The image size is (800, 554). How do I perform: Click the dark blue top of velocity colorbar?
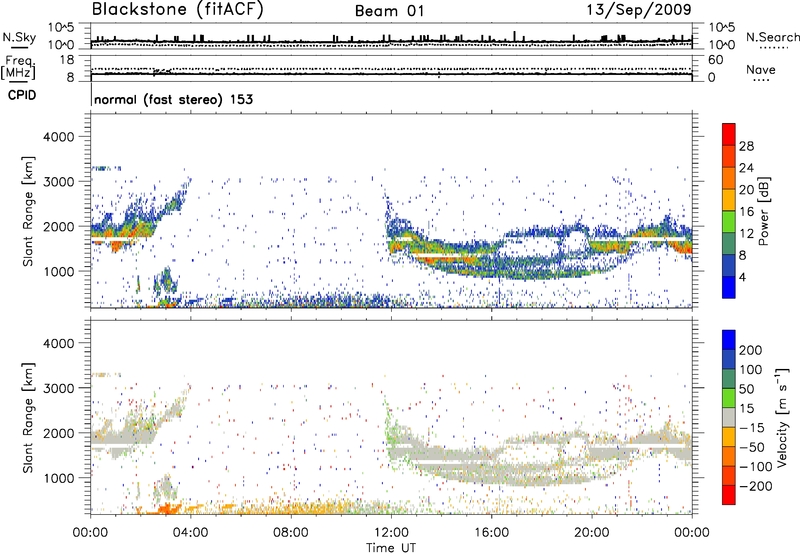[x=729, y=340]
